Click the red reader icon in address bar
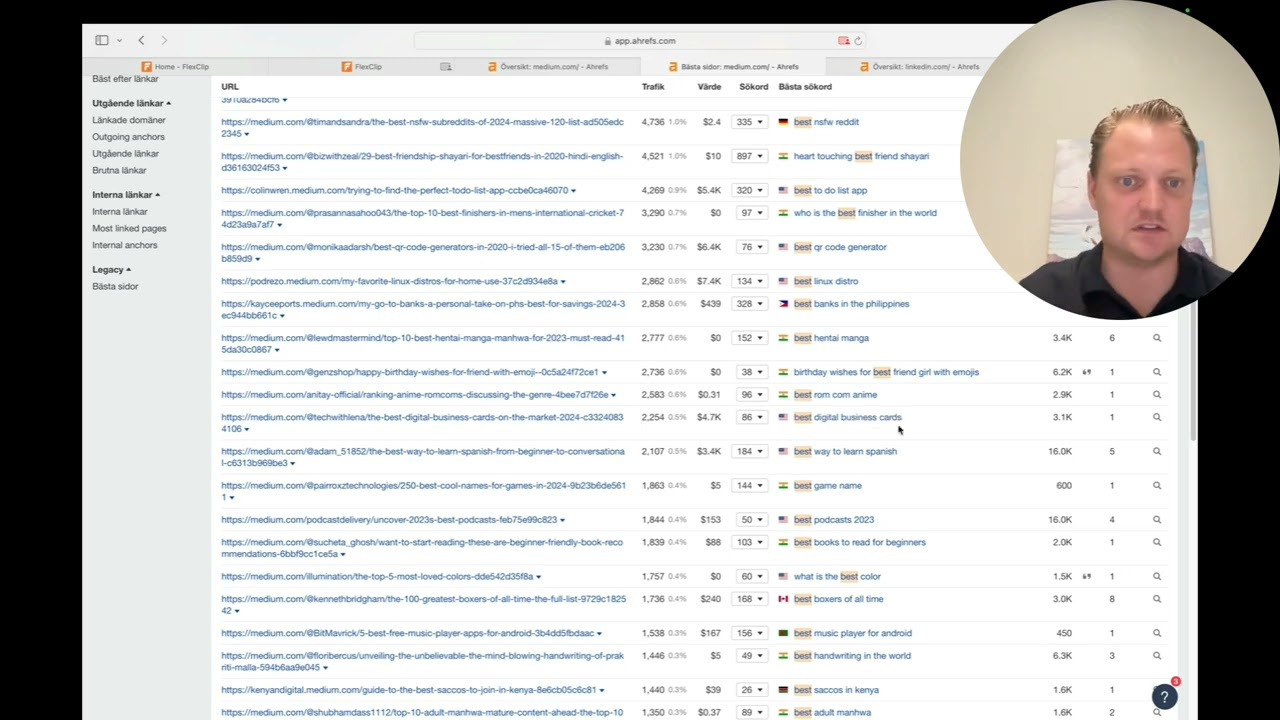Screen dimensions: 1280x720 (x=843, y=41)
